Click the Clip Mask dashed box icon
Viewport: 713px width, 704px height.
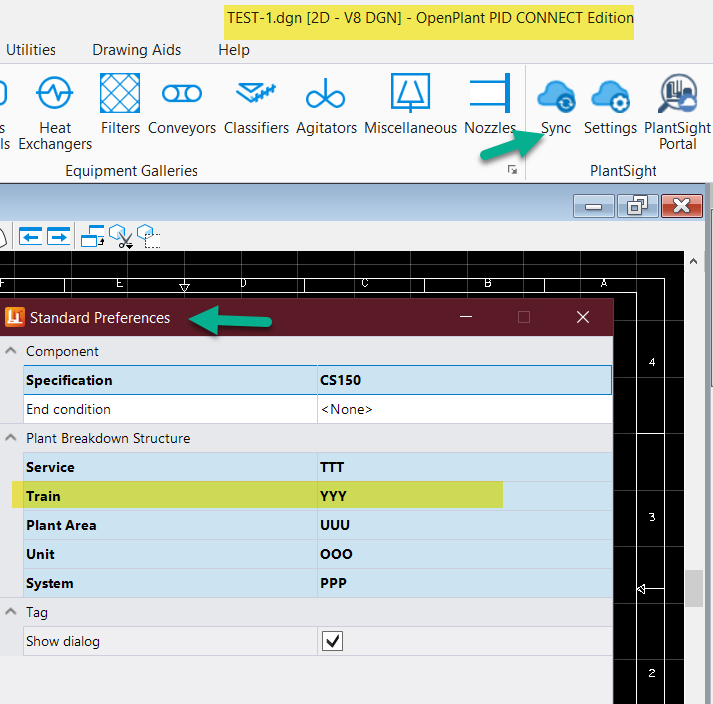point(149,236)
